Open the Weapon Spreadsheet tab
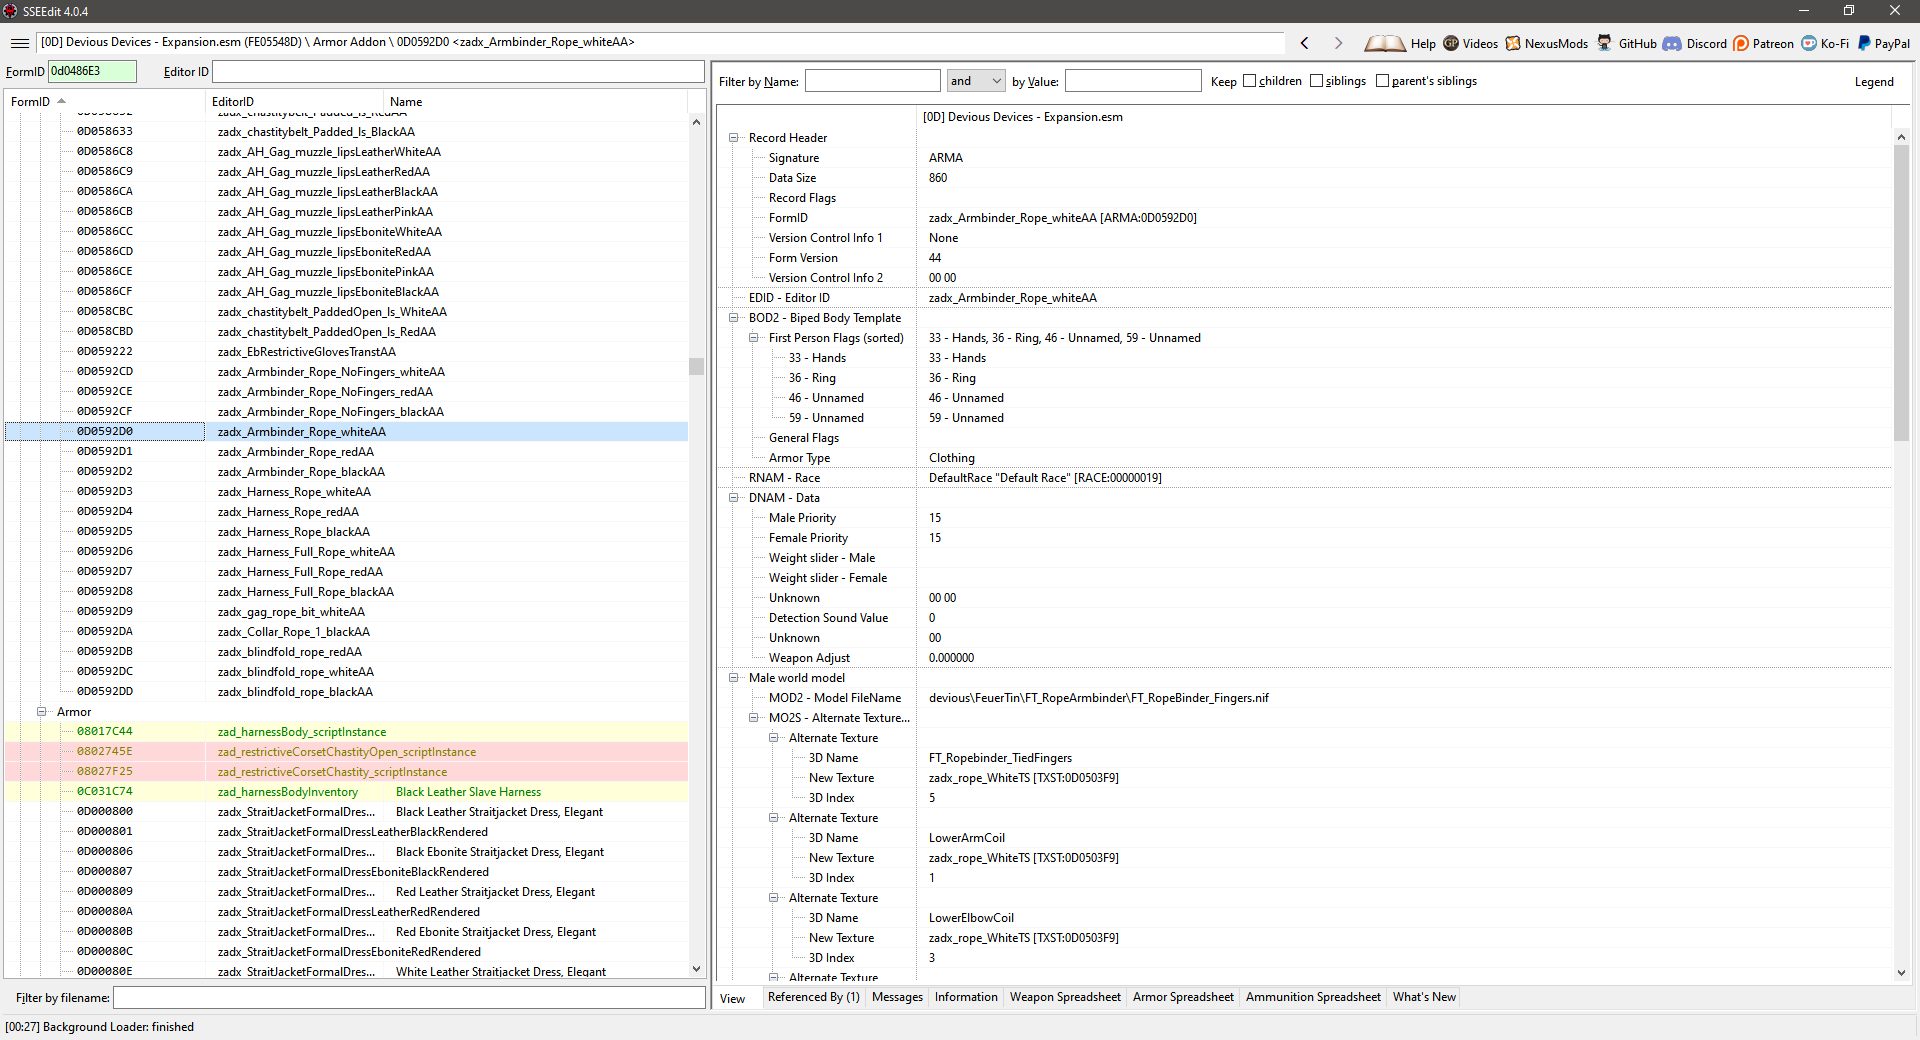This screenshot has height=1040, width=1920. coord(1065,997)
